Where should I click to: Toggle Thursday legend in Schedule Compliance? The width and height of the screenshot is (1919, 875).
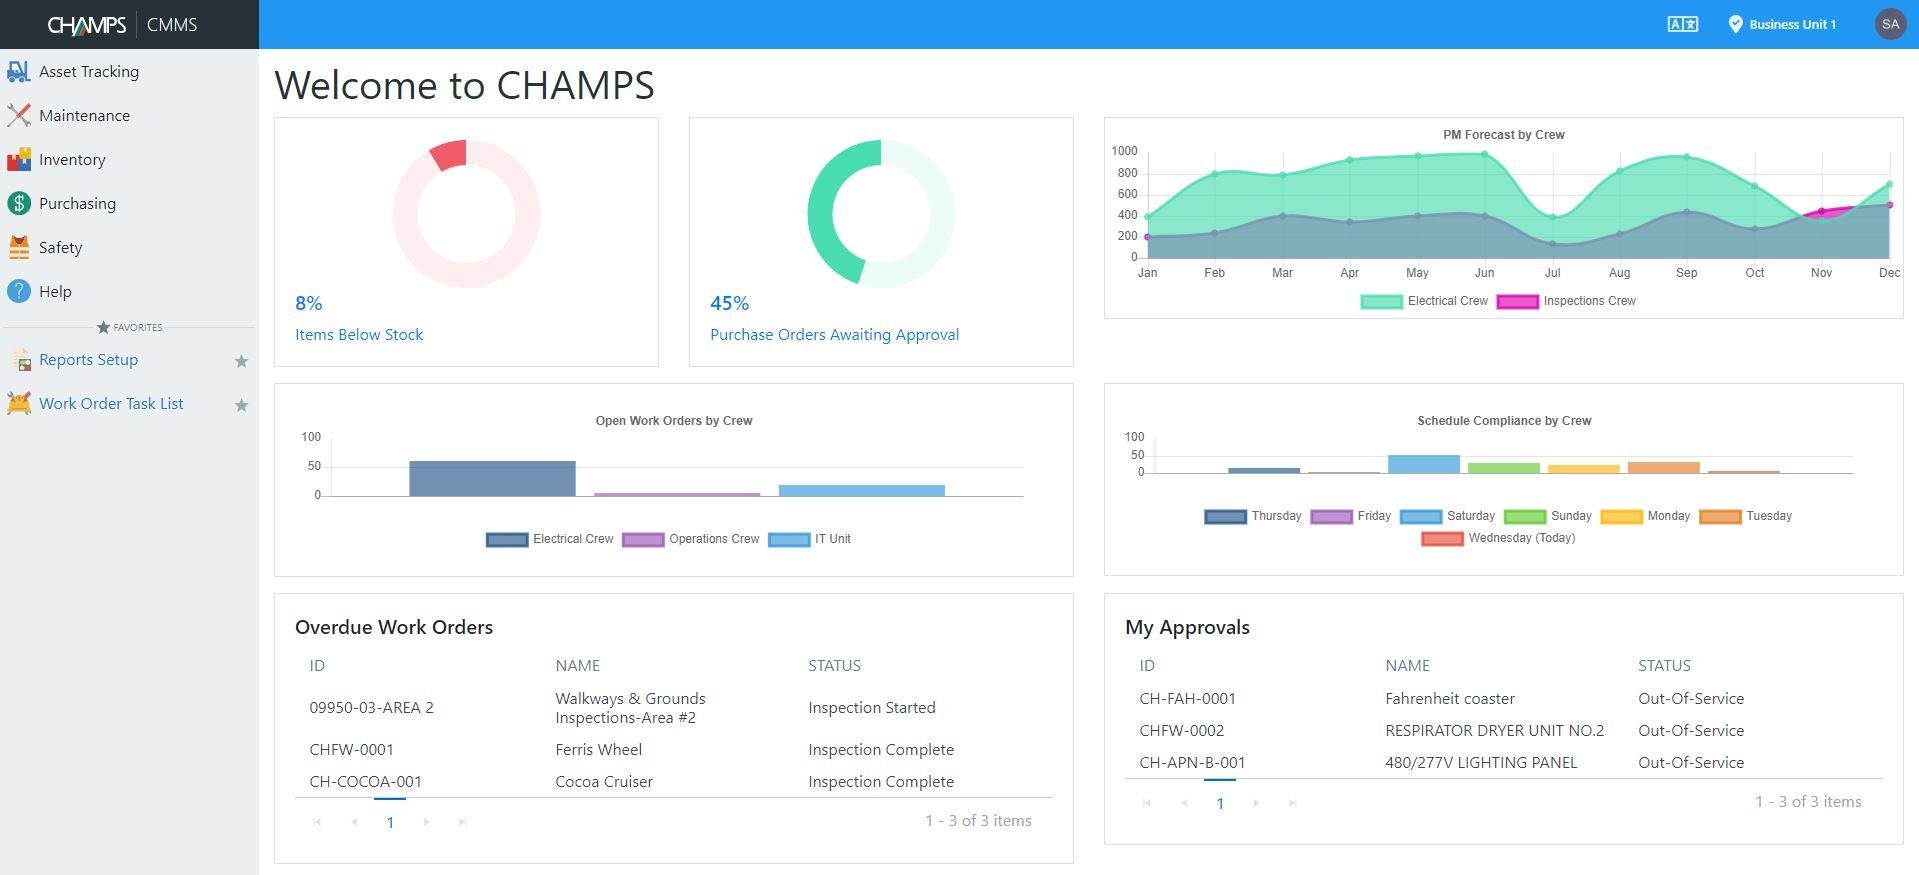(x=1253, y=516)
